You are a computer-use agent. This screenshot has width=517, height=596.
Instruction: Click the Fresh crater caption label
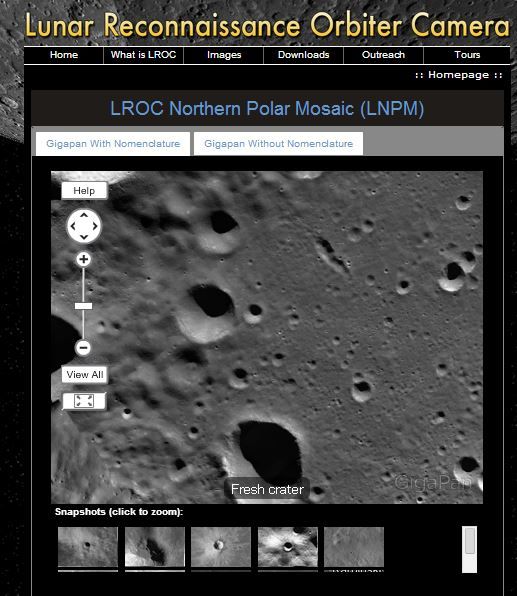(267, 490)
